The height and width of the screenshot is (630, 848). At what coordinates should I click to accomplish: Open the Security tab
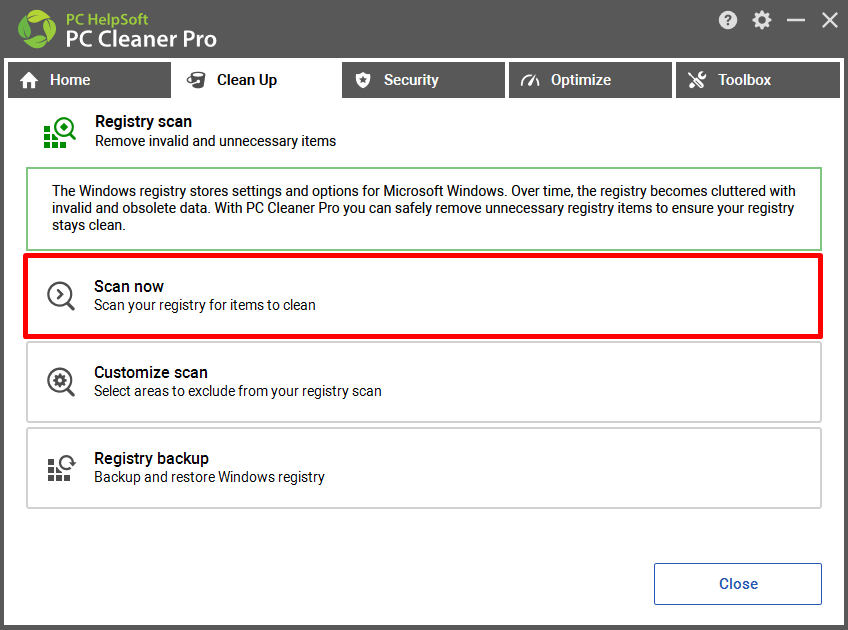(423, 80)
